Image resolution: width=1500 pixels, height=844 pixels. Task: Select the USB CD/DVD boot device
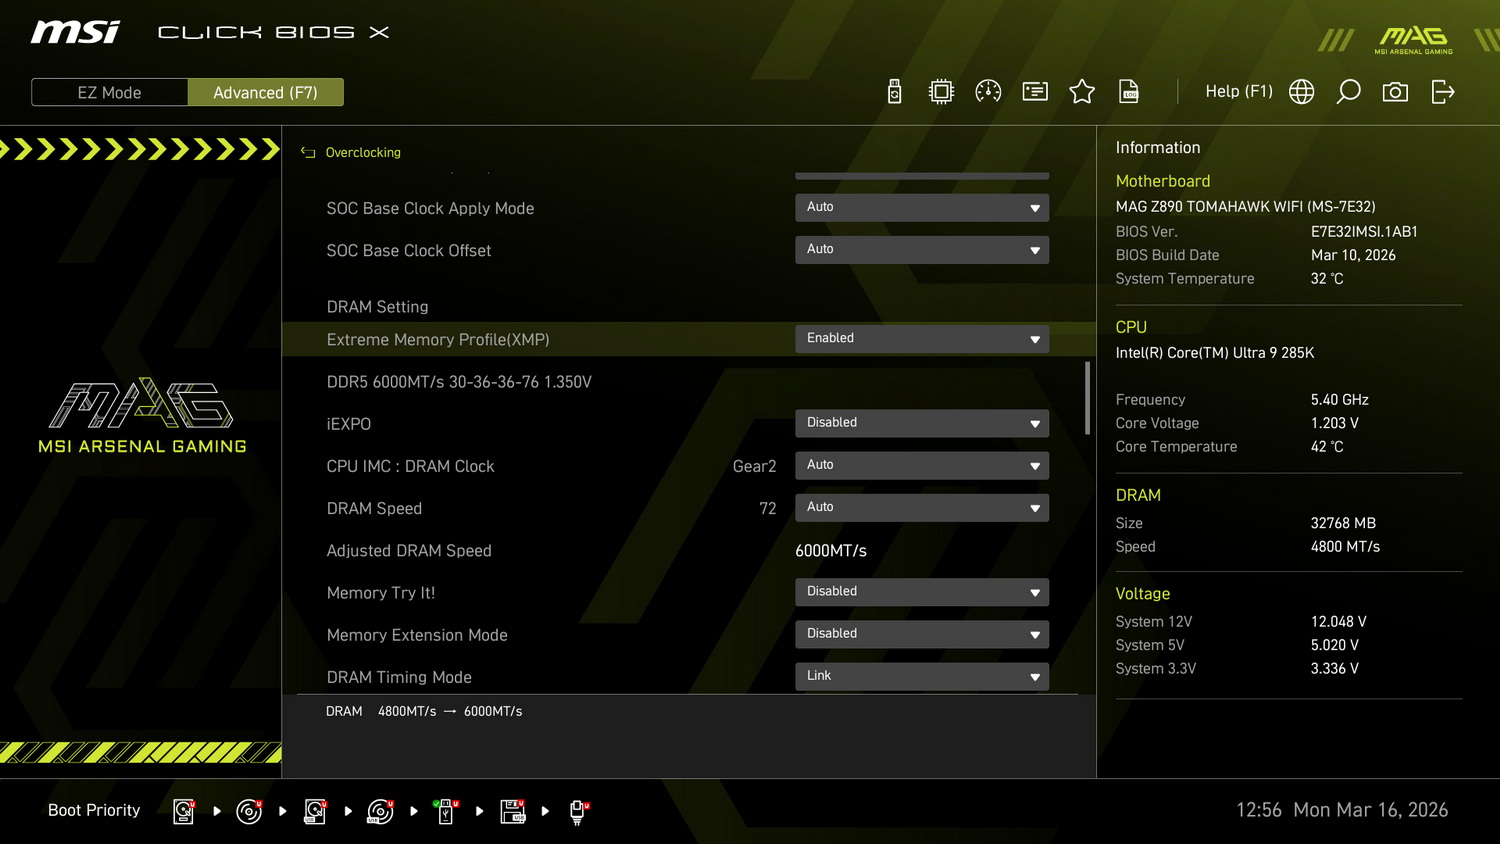(x=380, y=811)
